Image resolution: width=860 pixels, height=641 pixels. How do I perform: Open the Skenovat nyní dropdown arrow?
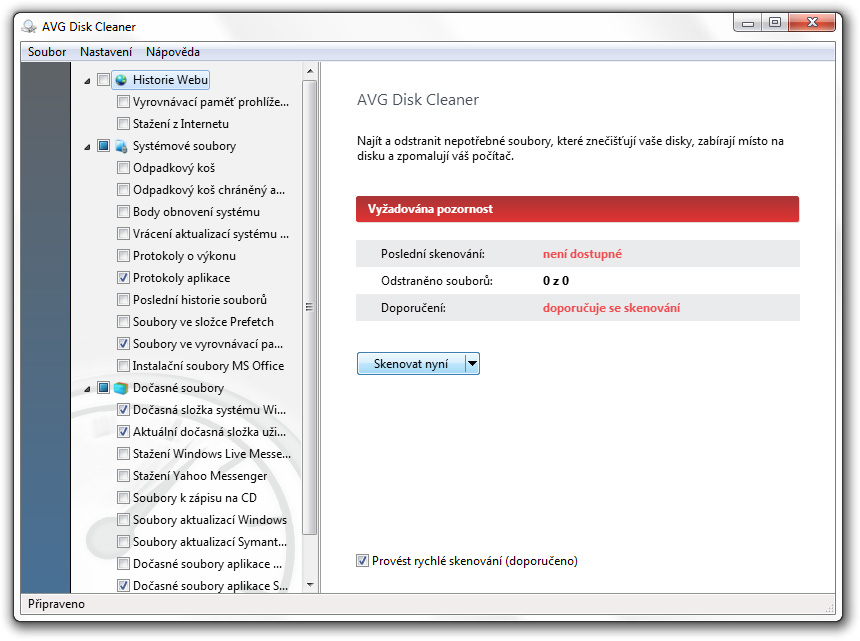(x=472, y=364)
